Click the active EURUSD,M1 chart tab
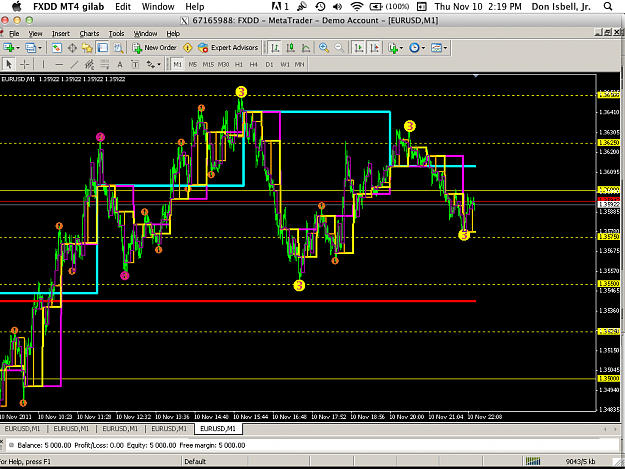This screenshot has width=625, height=469. tap(218, 429)
